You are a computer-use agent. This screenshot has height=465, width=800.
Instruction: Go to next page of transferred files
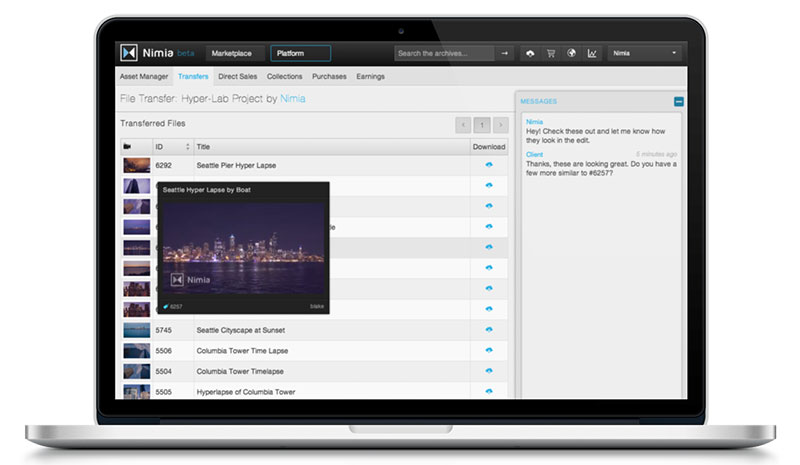pos(501,125)
